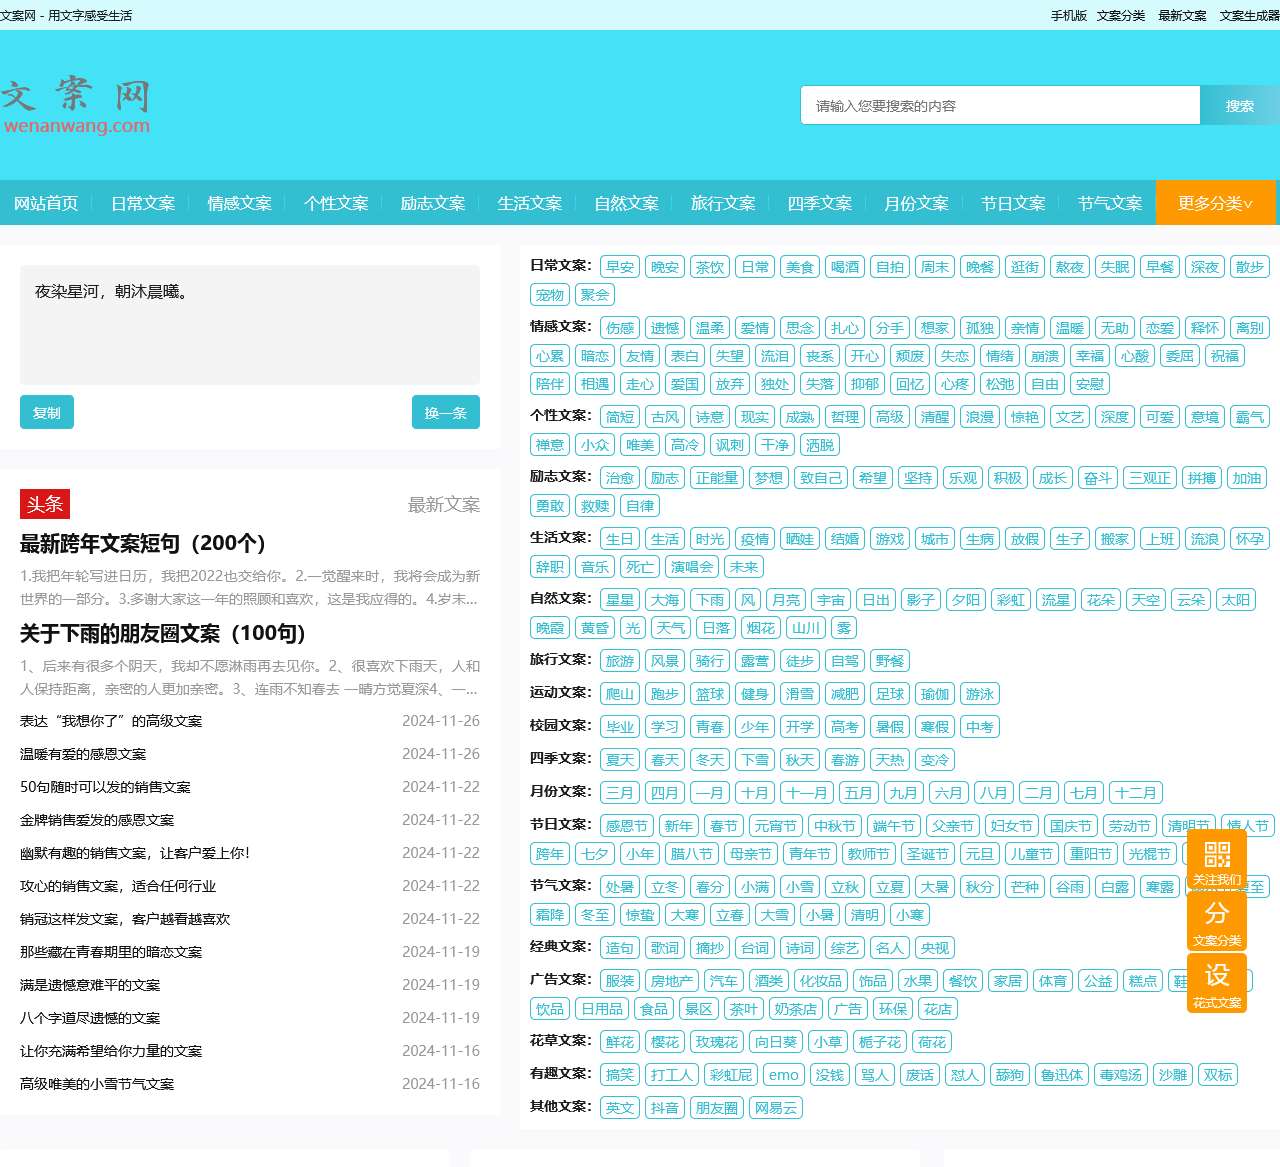This screenshot has height=1167, width=1280.
Task: Open the floating 文案分类 shortcut
Action: pos(1216,922)
